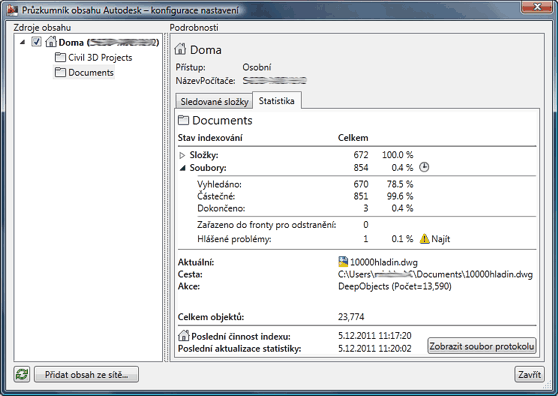Click the Hlášené problémy label
This screenshot has height=396, width=558.
pos(234,239)
